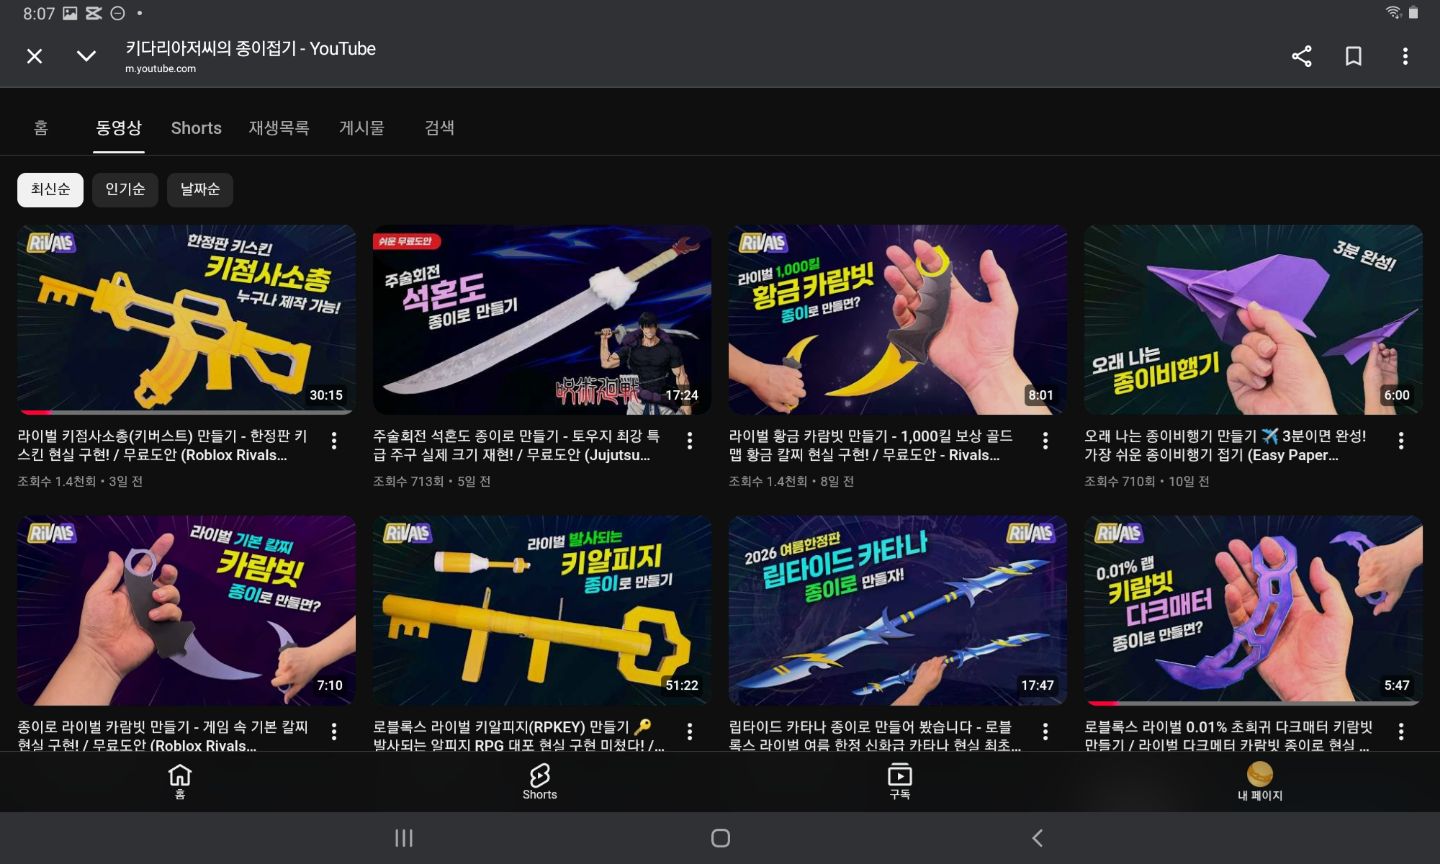Tap the Android recent apps button
The height and width of the screenshot is (864, 1440).
[x=404, y=838]
